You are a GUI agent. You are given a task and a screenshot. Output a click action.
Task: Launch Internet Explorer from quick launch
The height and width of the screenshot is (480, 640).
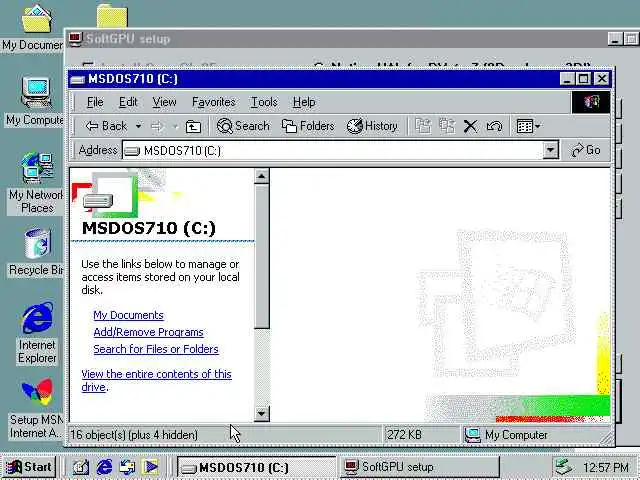click(x=104, y=467)
